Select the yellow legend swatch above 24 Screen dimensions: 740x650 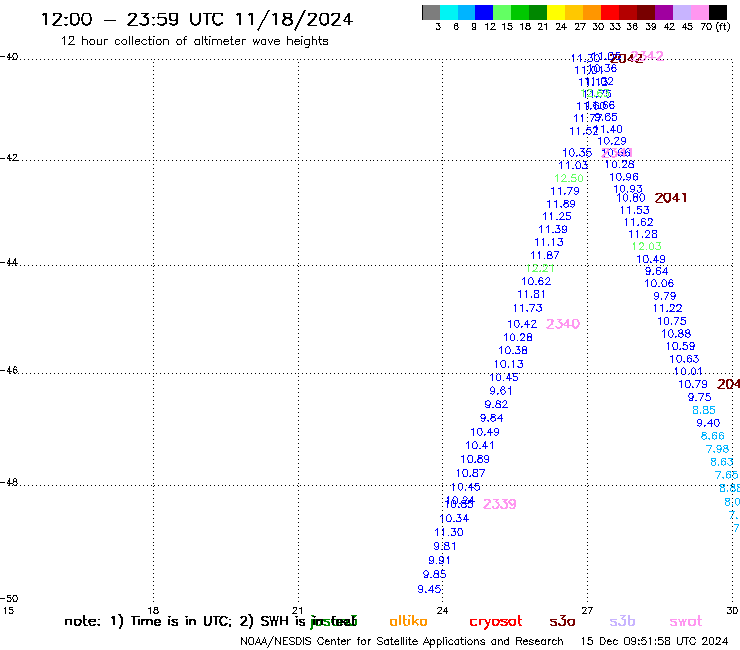(556, 12)
